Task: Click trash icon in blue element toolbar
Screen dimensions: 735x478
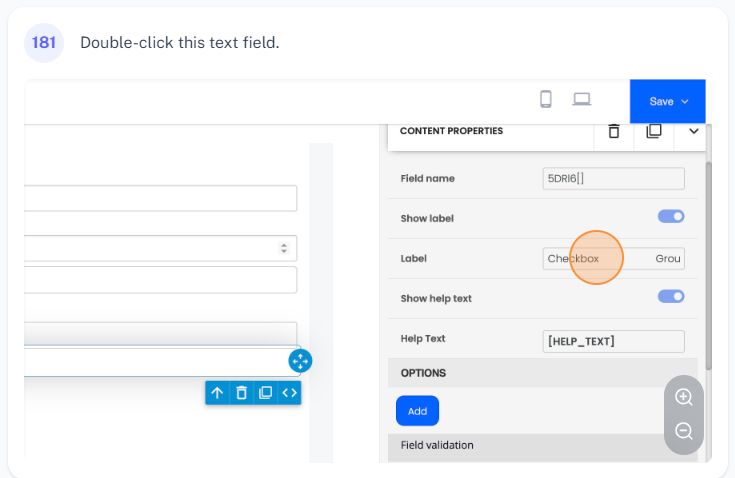Action: 241,393
